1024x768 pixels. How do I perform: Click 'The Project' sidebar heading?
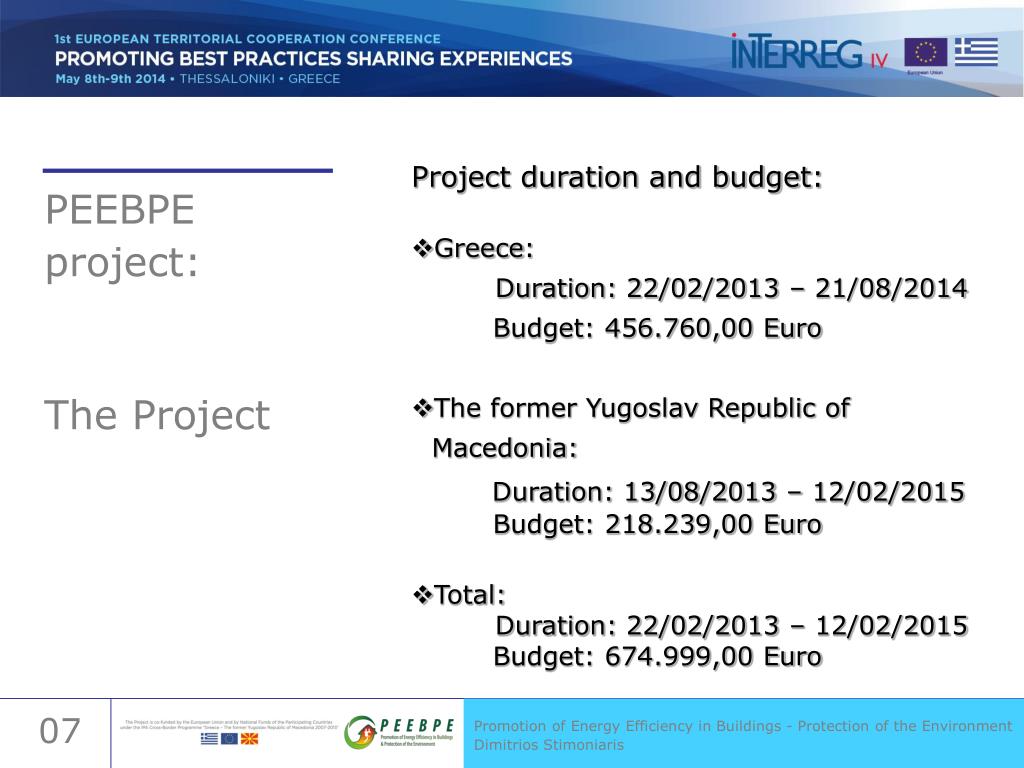point(157,415)
